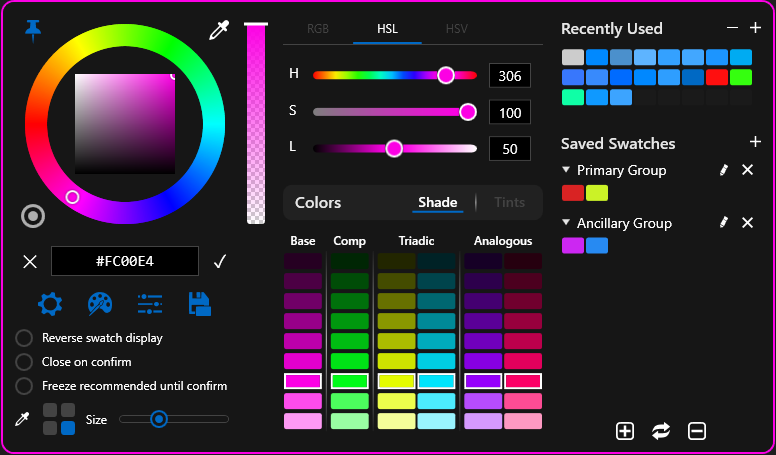Edit Primary Group with pencil icon
This screenshot has width=776, height=455.
coord(724,170)
